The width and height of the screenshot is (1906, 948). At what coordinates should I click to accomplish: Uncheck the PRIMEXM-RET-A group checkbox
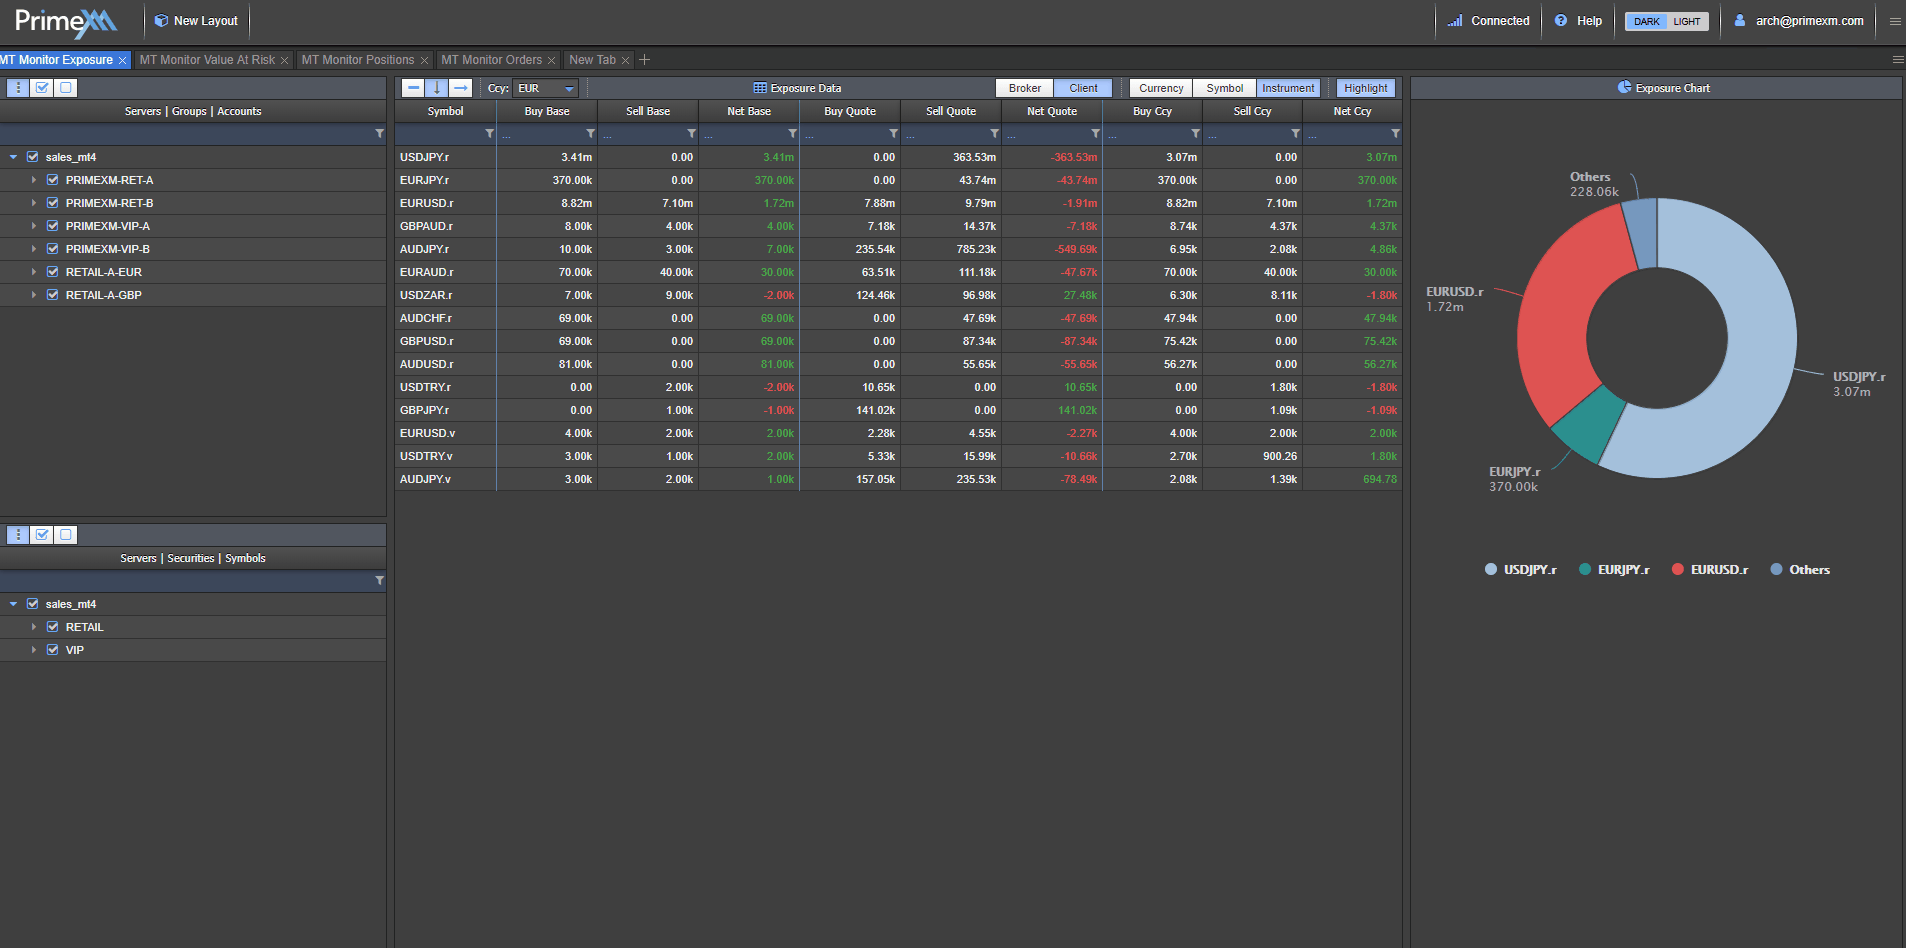(53, 180)
